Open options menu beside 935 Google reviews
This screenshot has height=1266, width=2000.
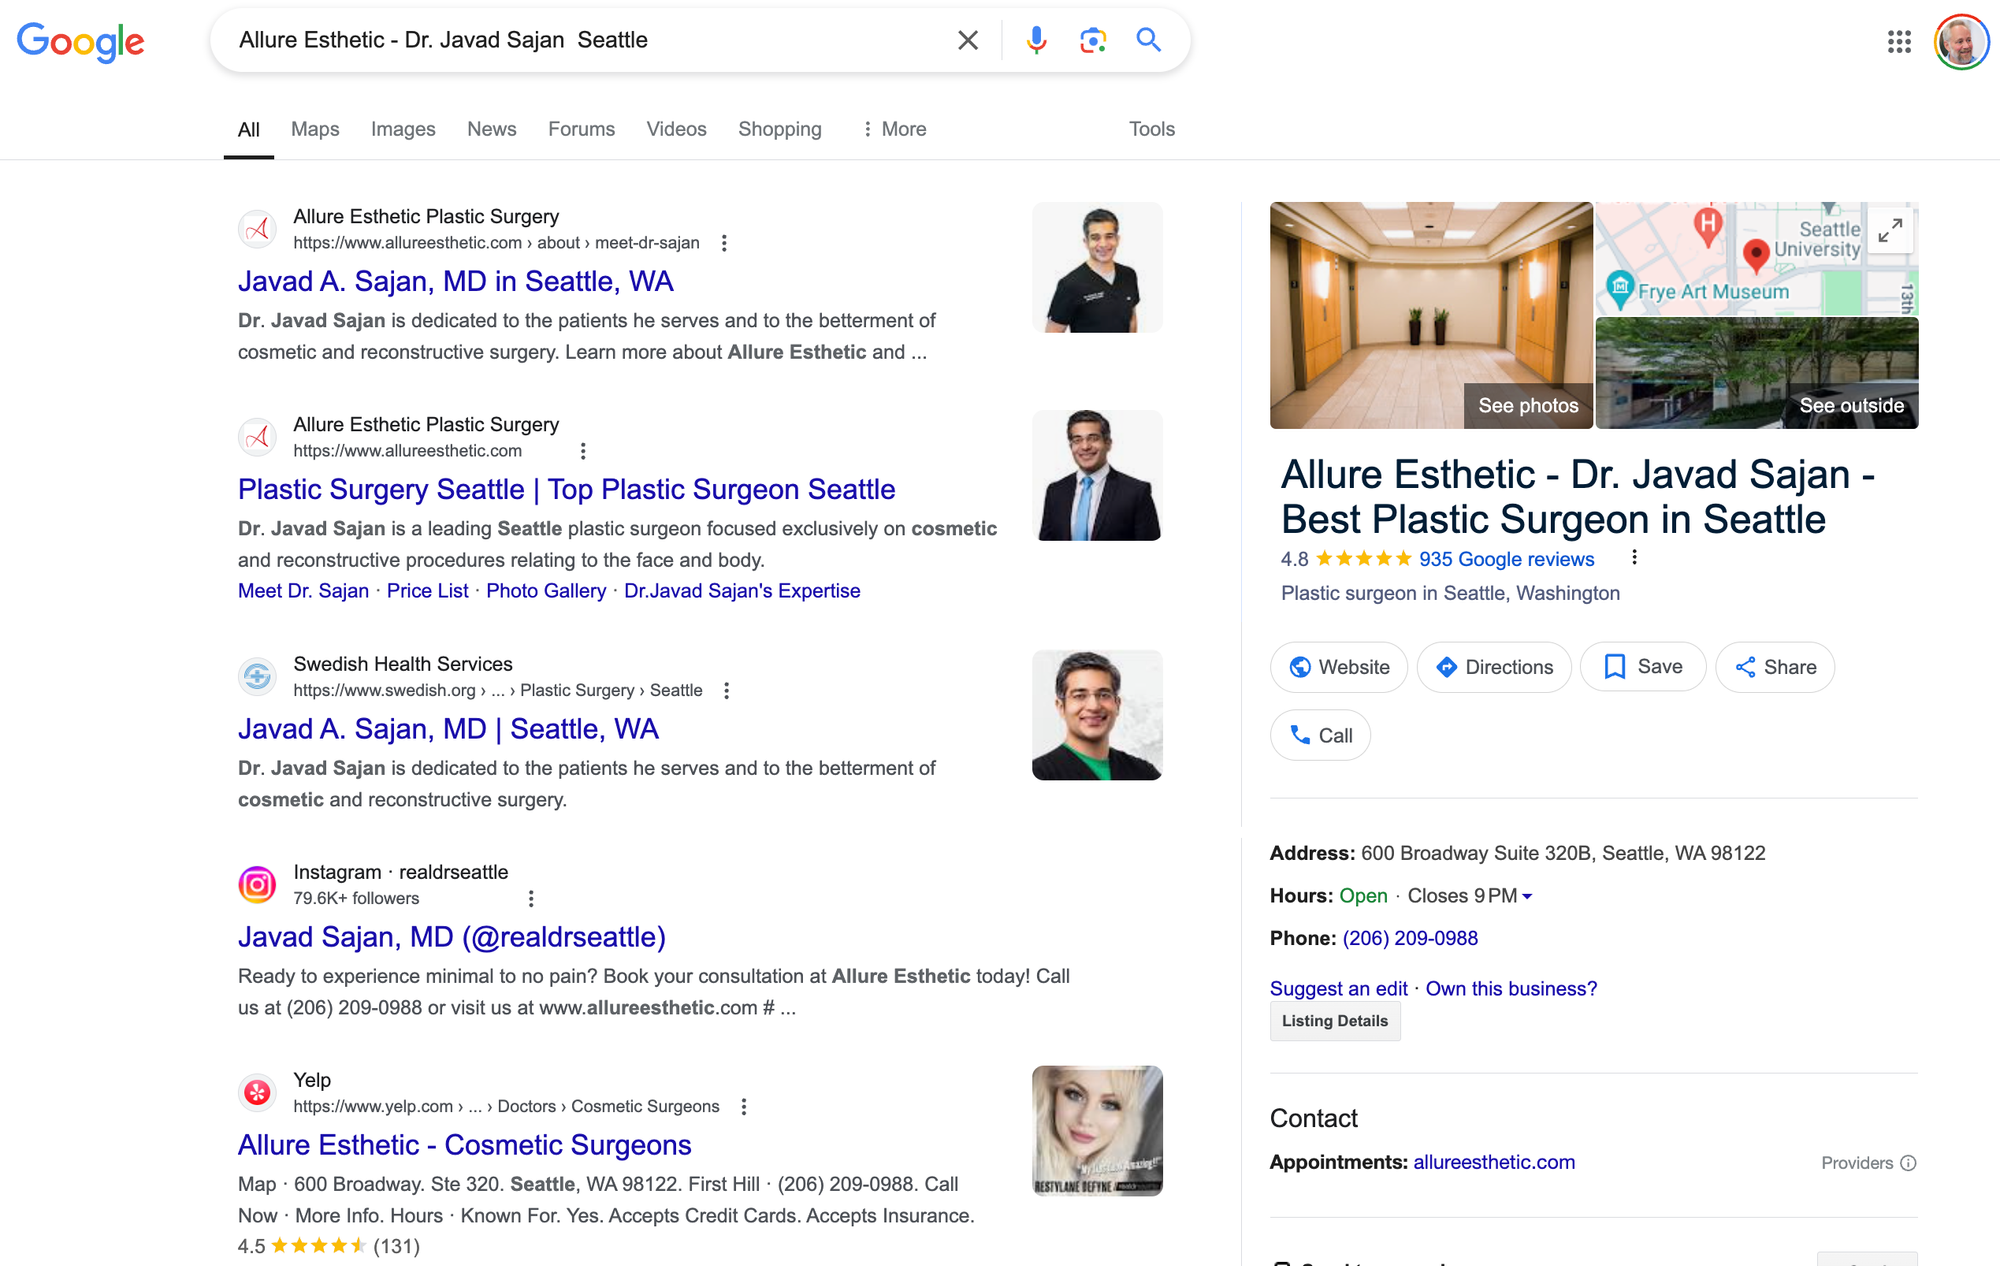click(x=1634, y=558)
